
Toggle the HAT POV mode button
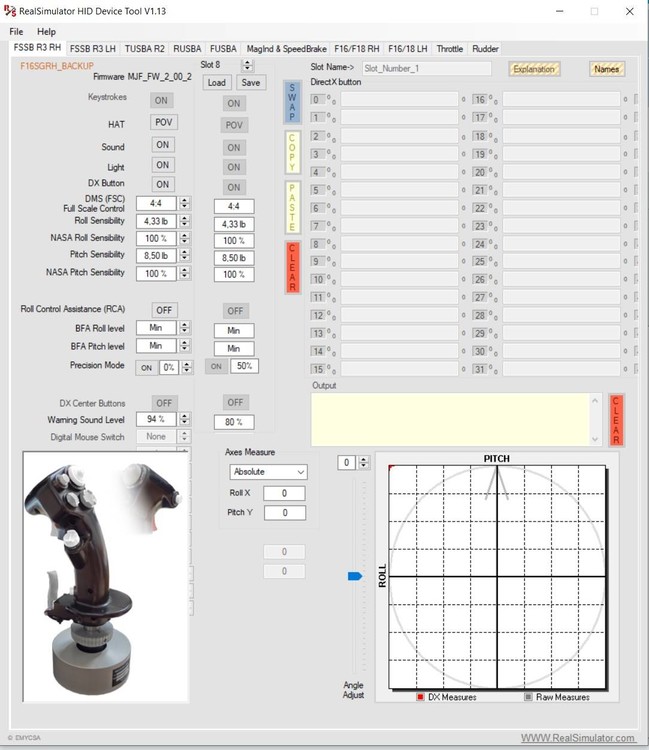coord(164,122)
